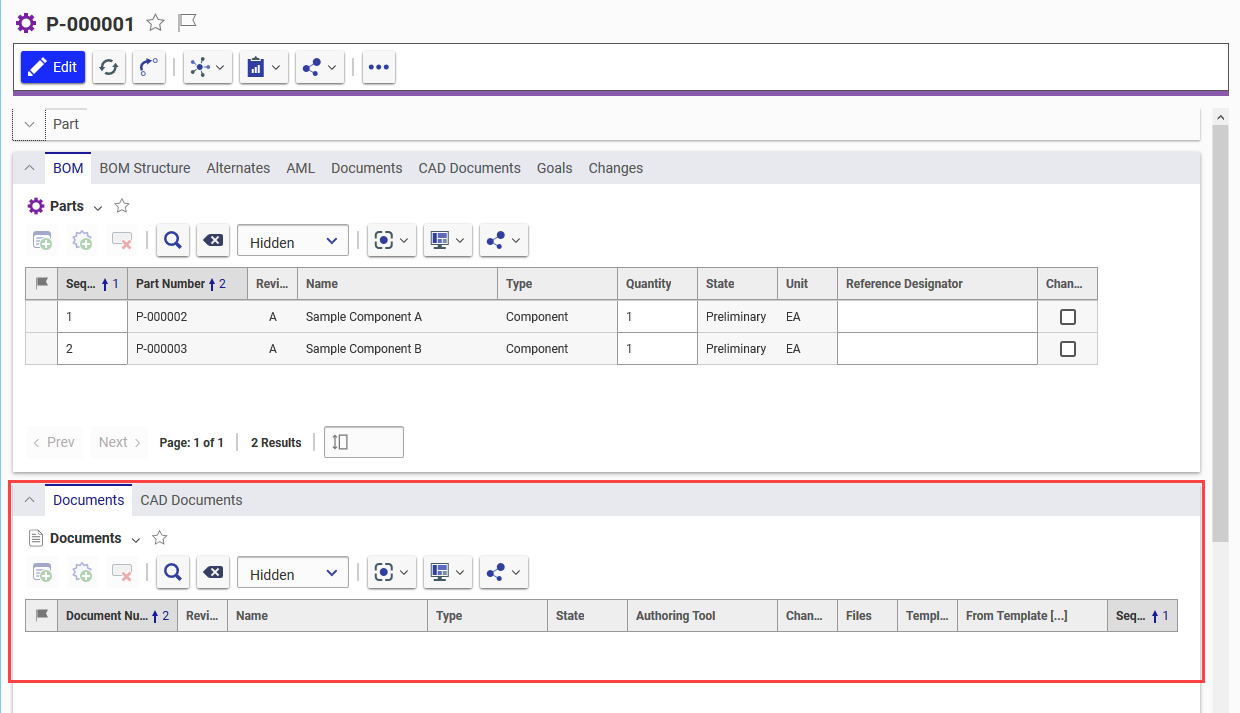
Task: Tick the Changes checkbox for P-000002 row
Action: pyautogui.click(x=1068, y=317)
